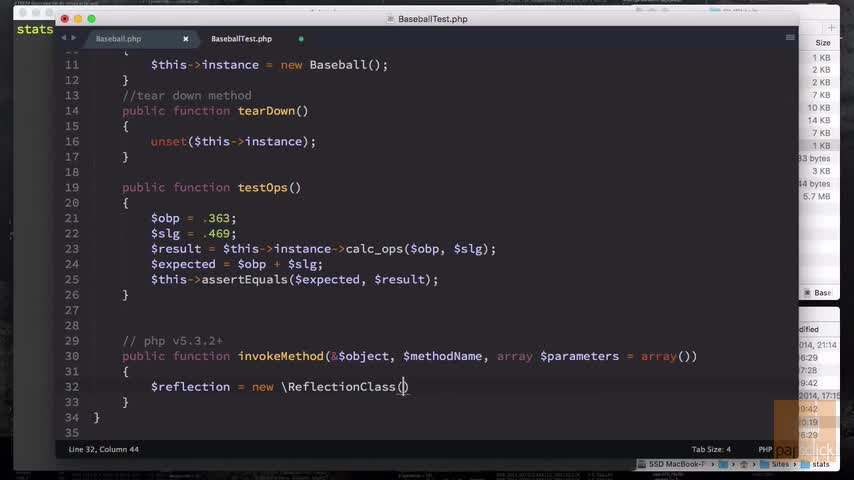The width and height of the screenshot is (854, 480).
Task: Click the stats title in the terminal window behind
Action: 35,29
